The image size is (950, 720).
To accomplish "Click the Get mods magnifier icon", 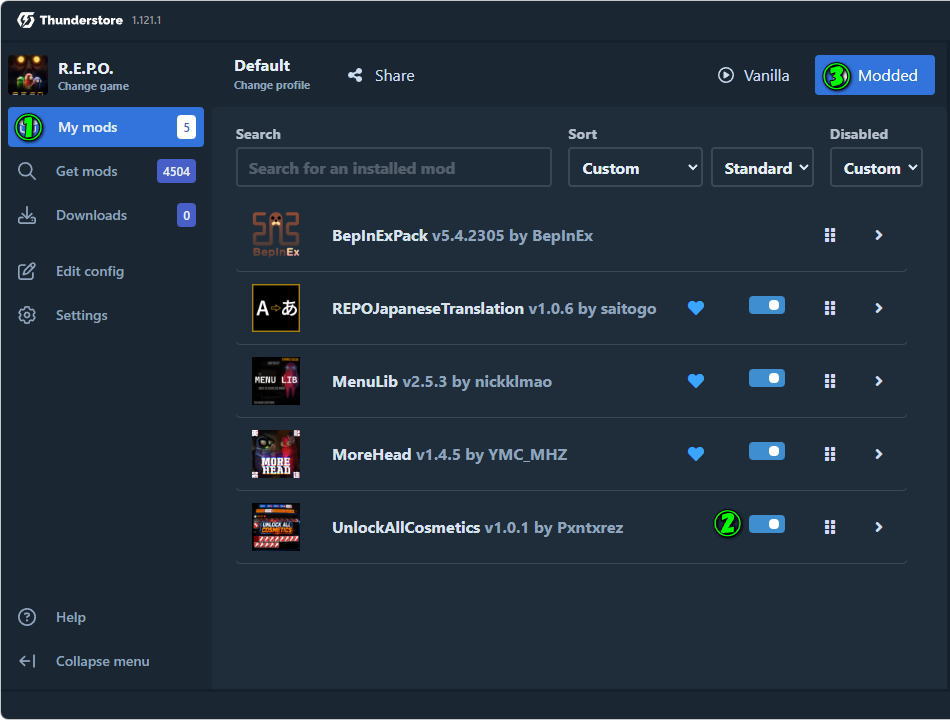I will tap(27, 172).
